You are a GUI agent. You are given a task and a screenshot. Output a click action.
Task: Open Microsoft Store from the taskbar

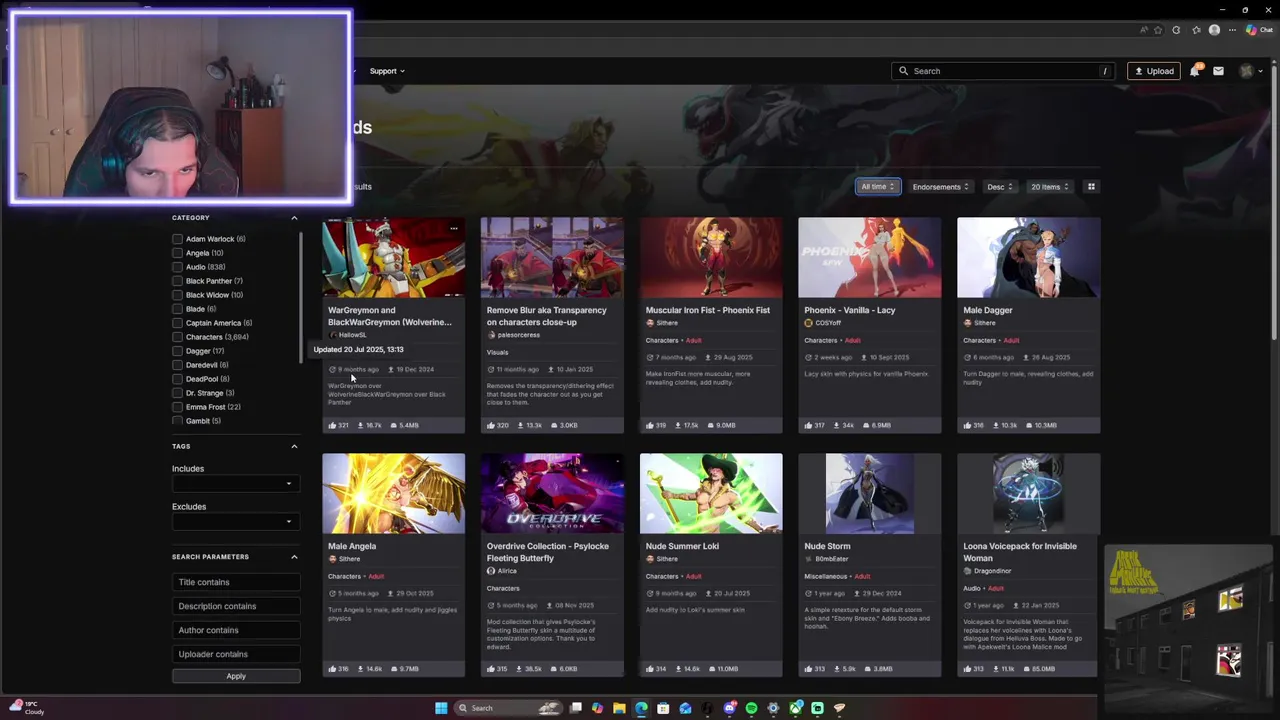[663, 708]
